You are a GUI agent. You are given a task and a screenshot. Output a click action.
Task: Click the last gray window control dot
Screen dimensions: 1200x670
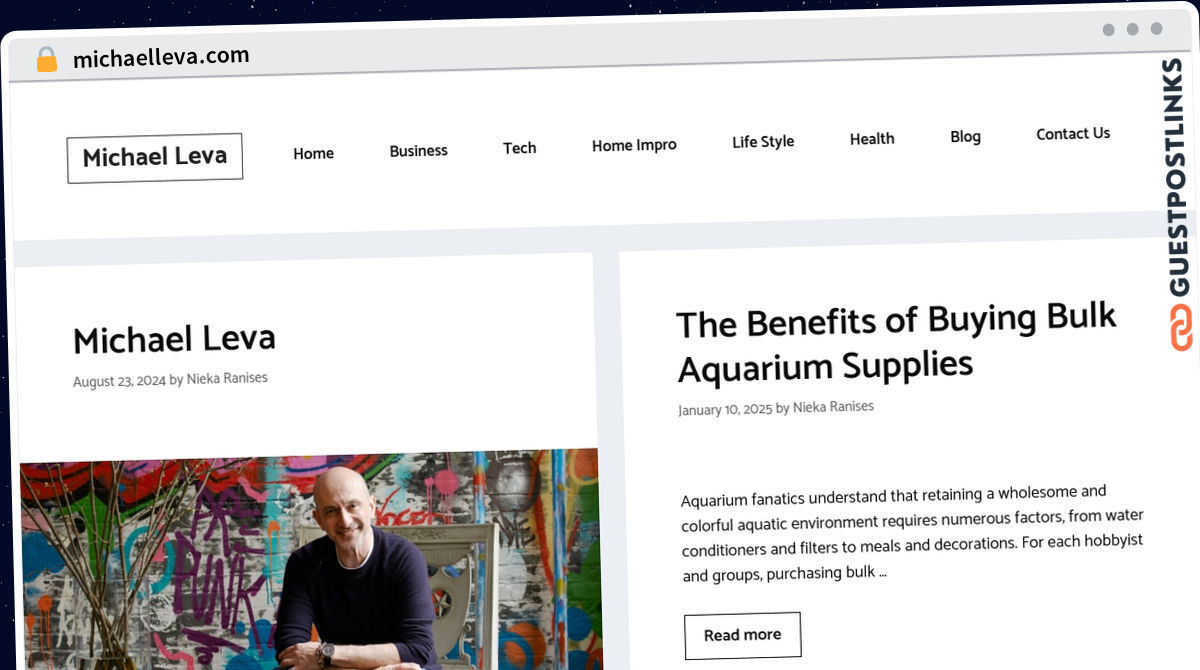[x=1157, y=29]
